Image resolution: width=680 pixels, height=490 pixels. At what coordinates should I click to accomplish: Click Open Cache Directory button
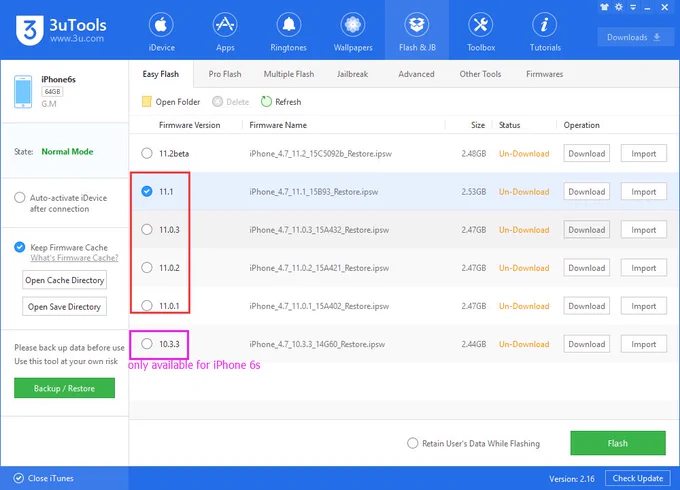click(64, 280)
